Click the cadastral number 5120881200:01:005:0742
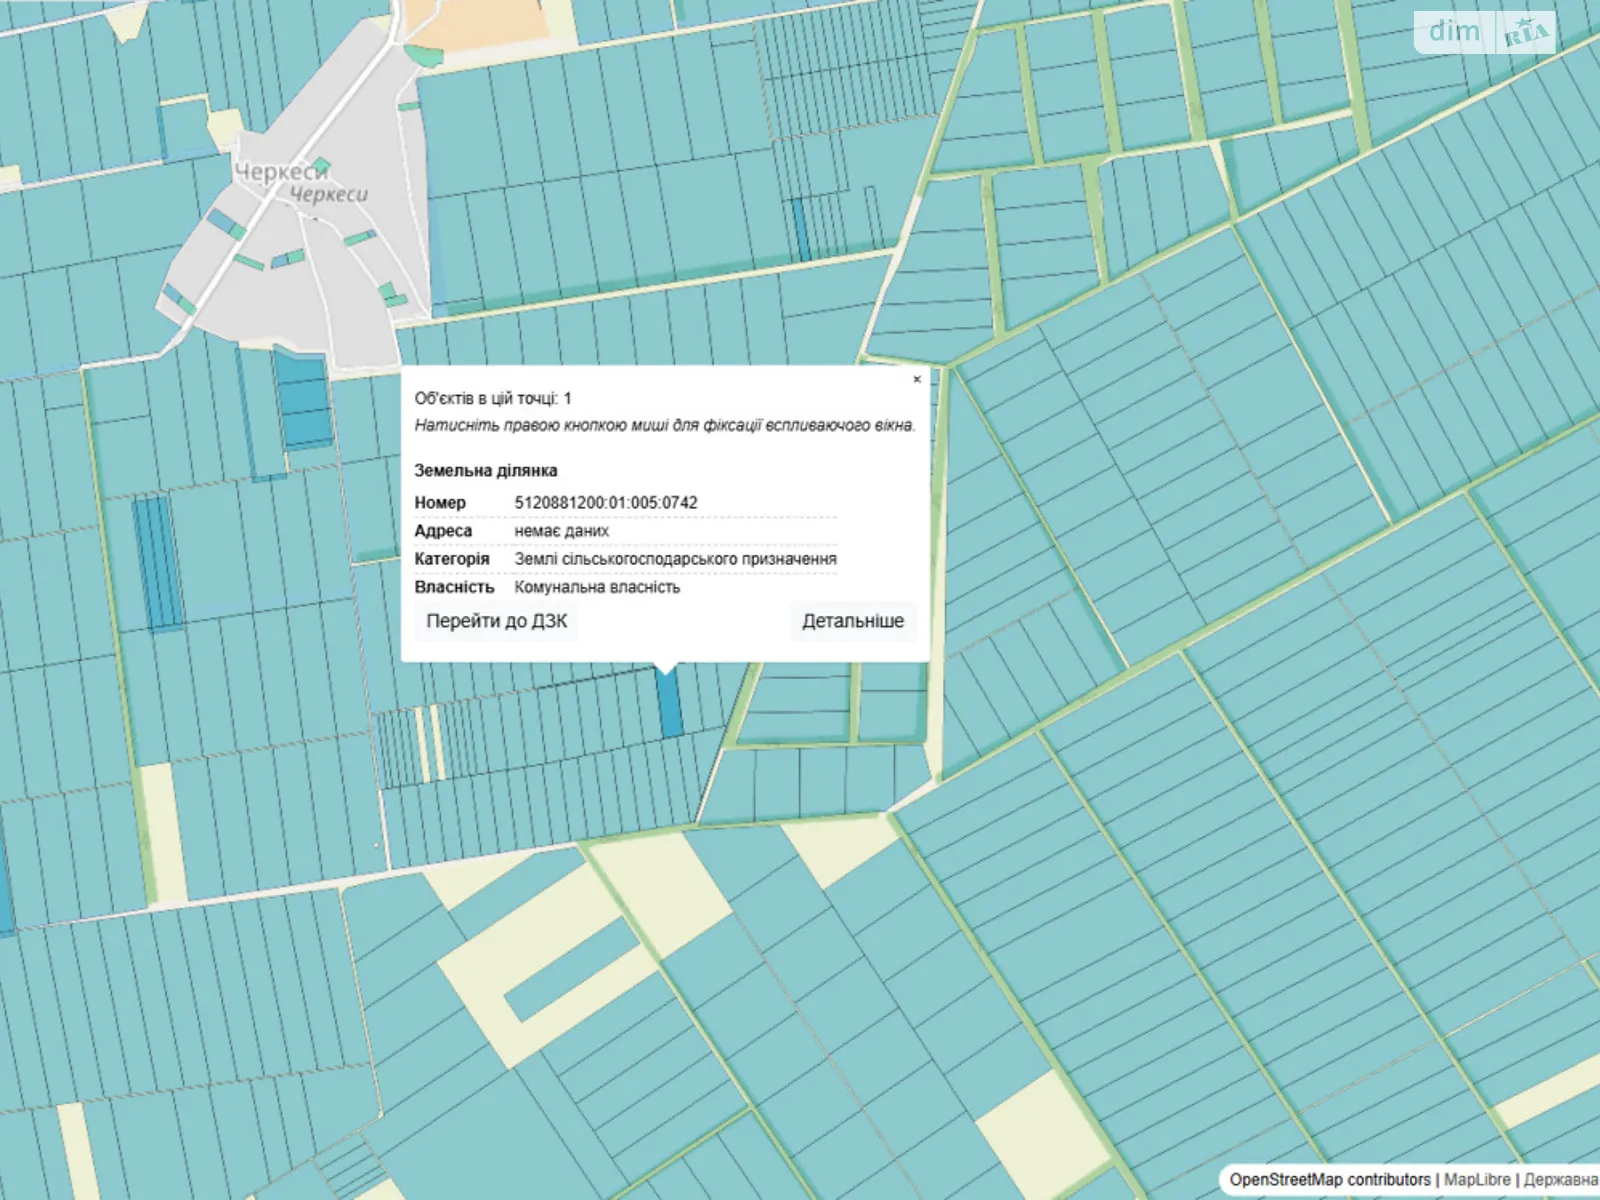Viewport: 1600px width, 1200px height. click(x=605, y=503)
